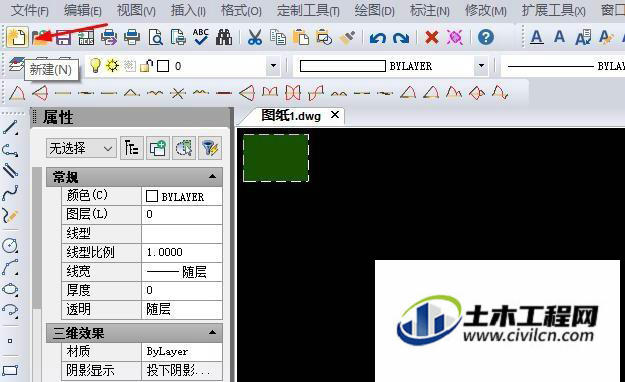Click the pink Purge icon
625x382 pixels.
(x=455, y=37)
